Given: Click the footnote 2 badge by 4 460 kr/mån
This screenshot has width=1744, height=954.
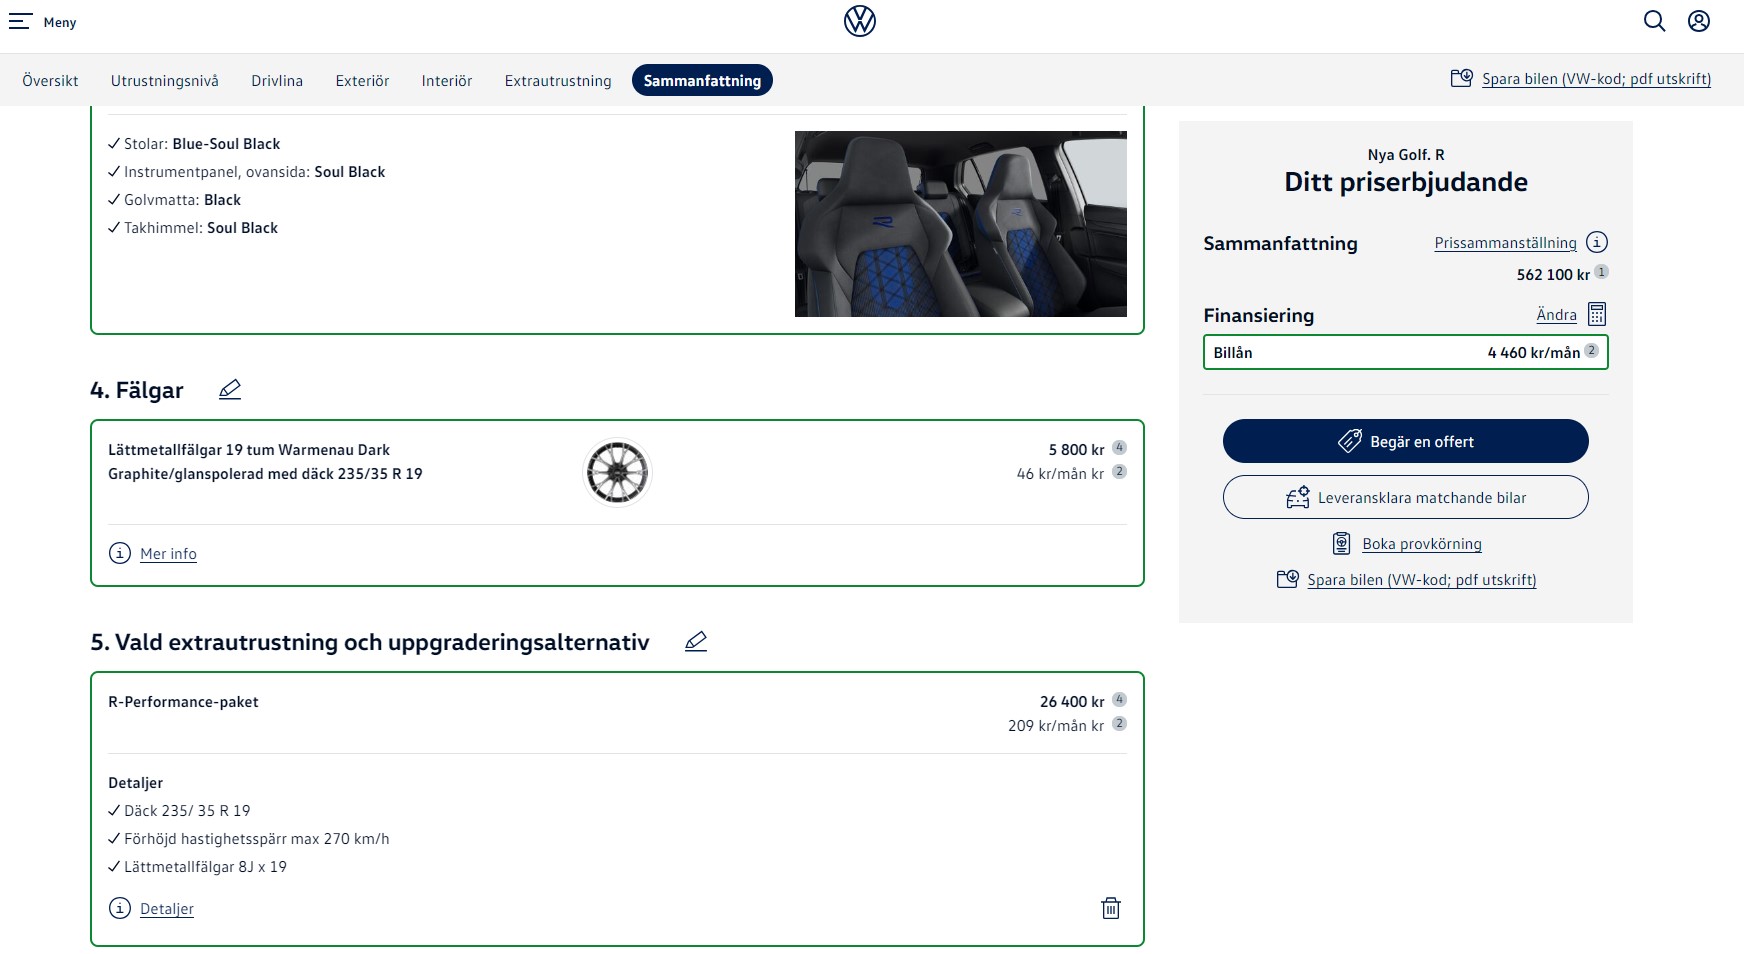Looking at the screenshot, I should (1591, 351).
